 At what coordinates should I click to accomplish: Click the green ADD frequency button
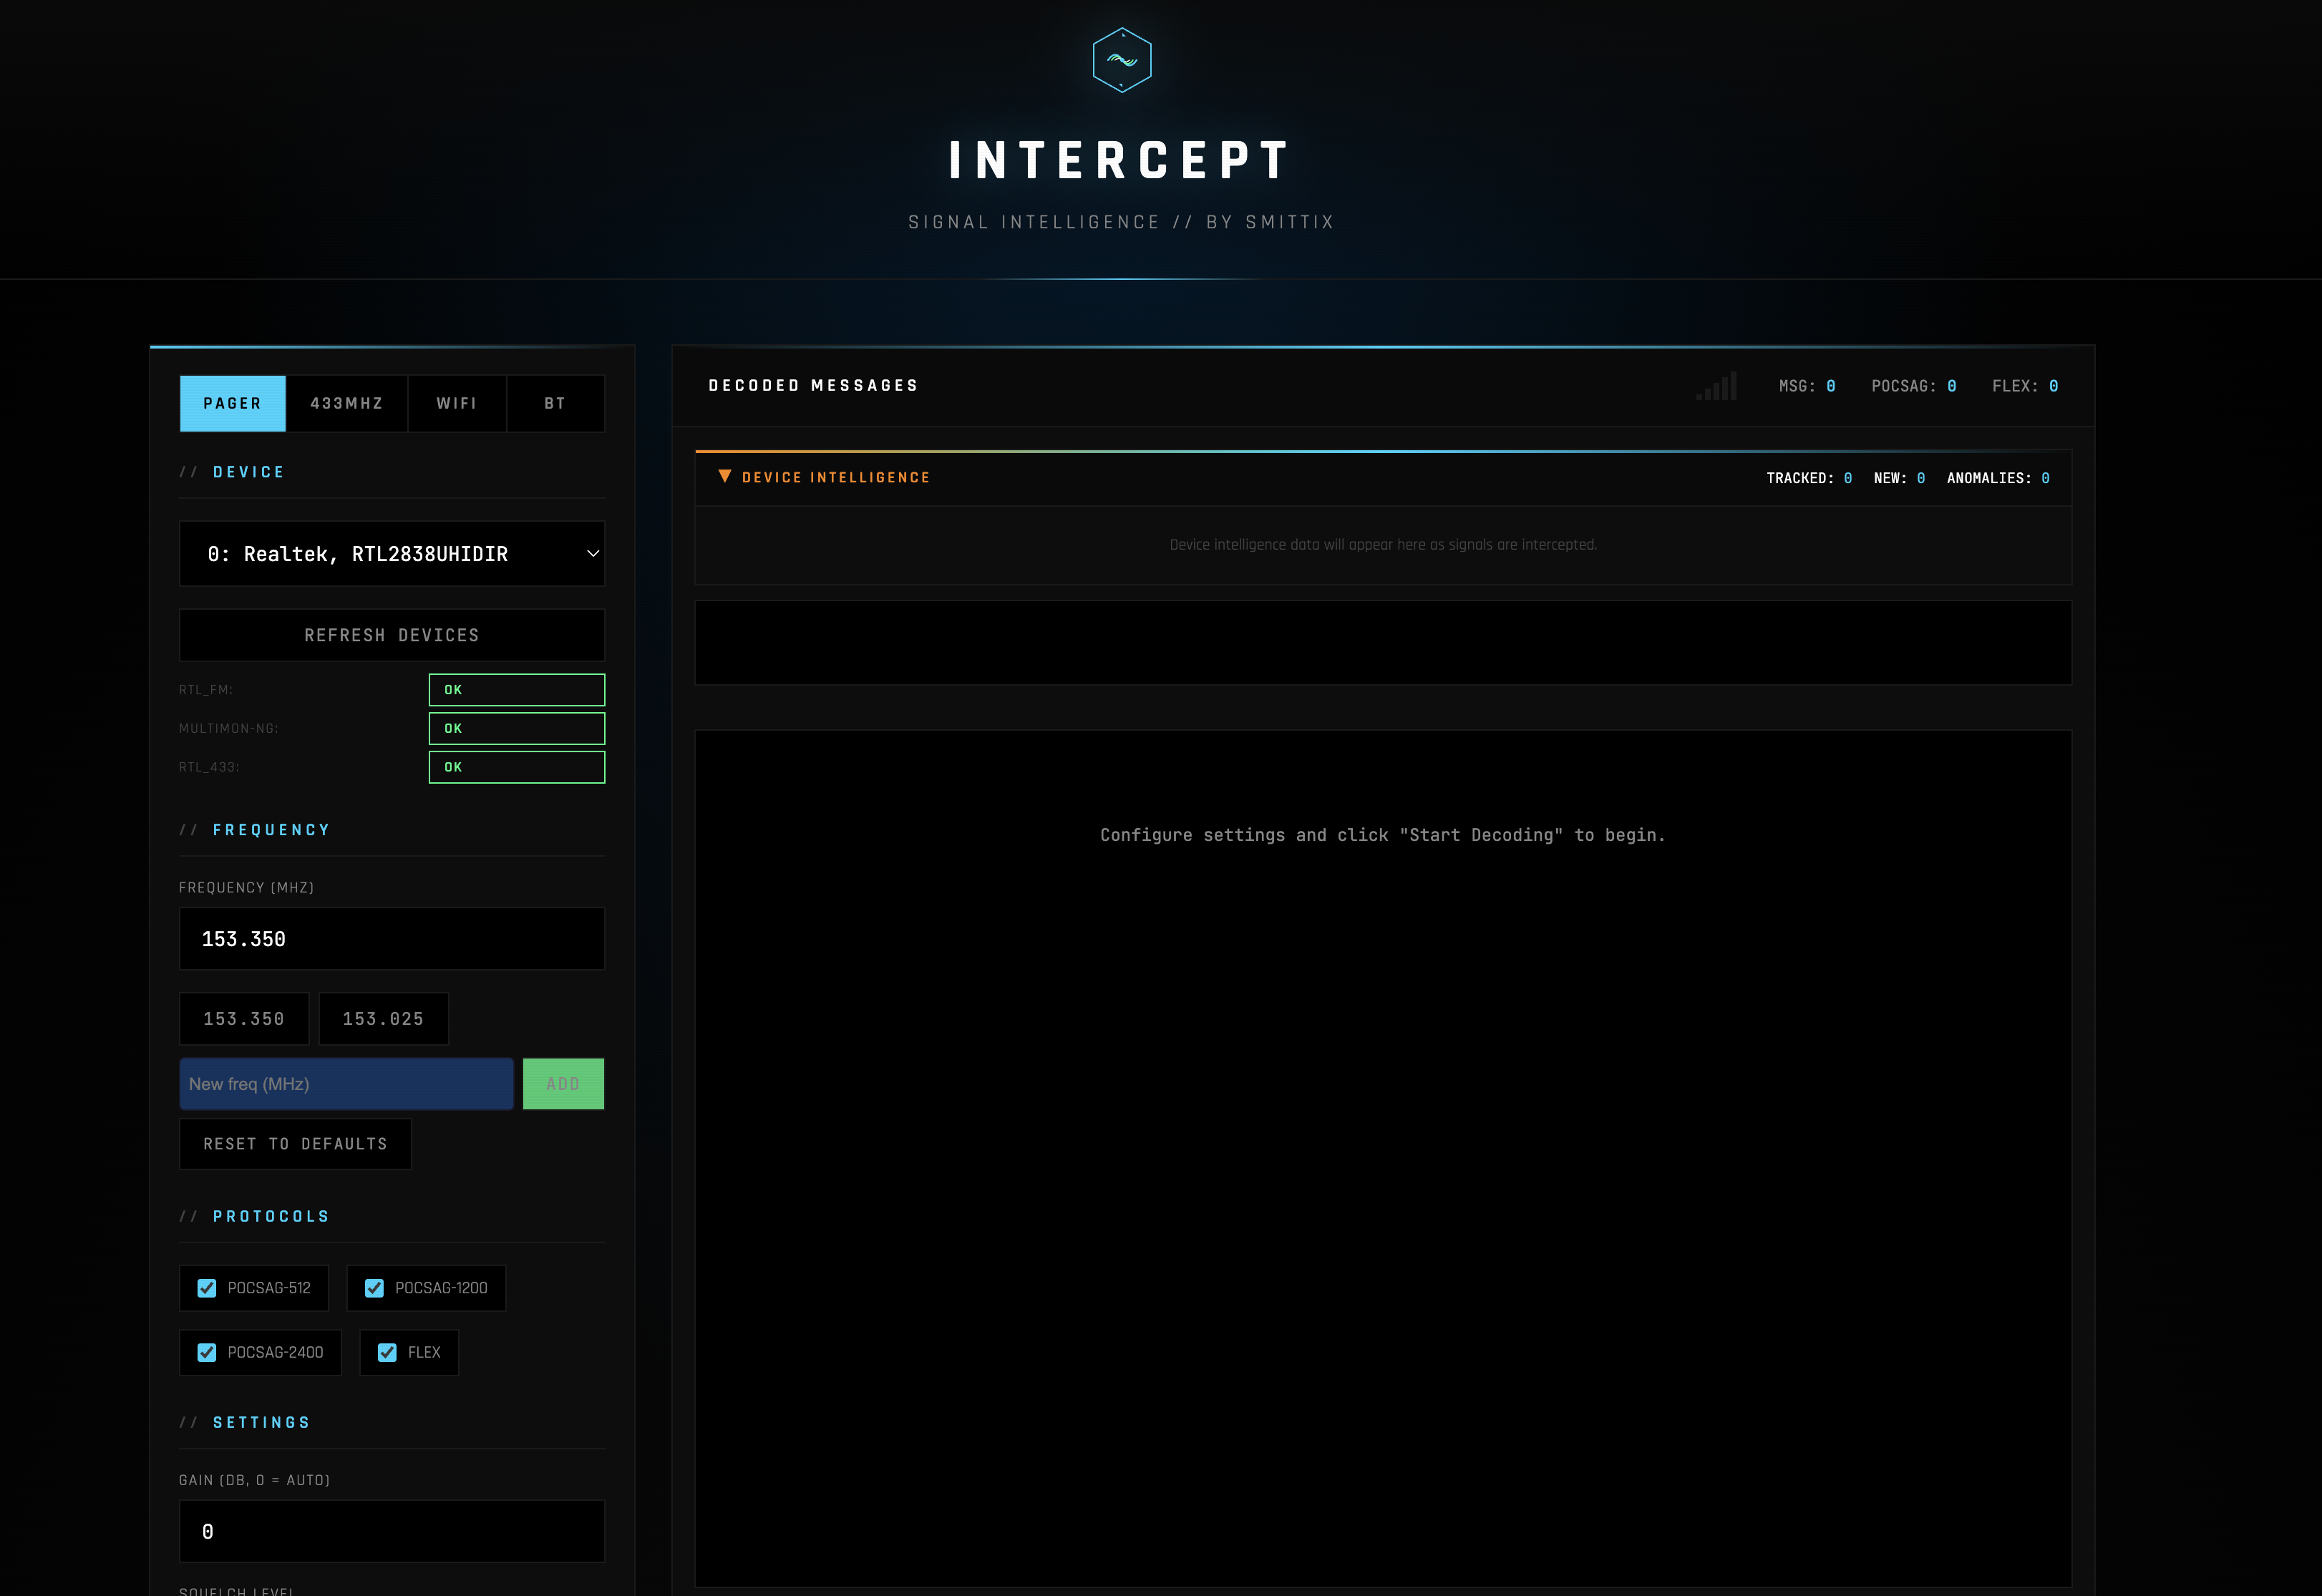[x=563, y=1084]
